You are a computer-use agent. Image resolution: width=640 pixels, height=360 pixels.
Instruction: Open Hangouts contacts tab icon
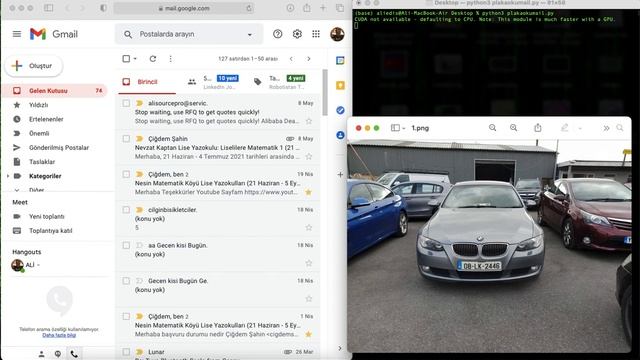coord(41,354)
